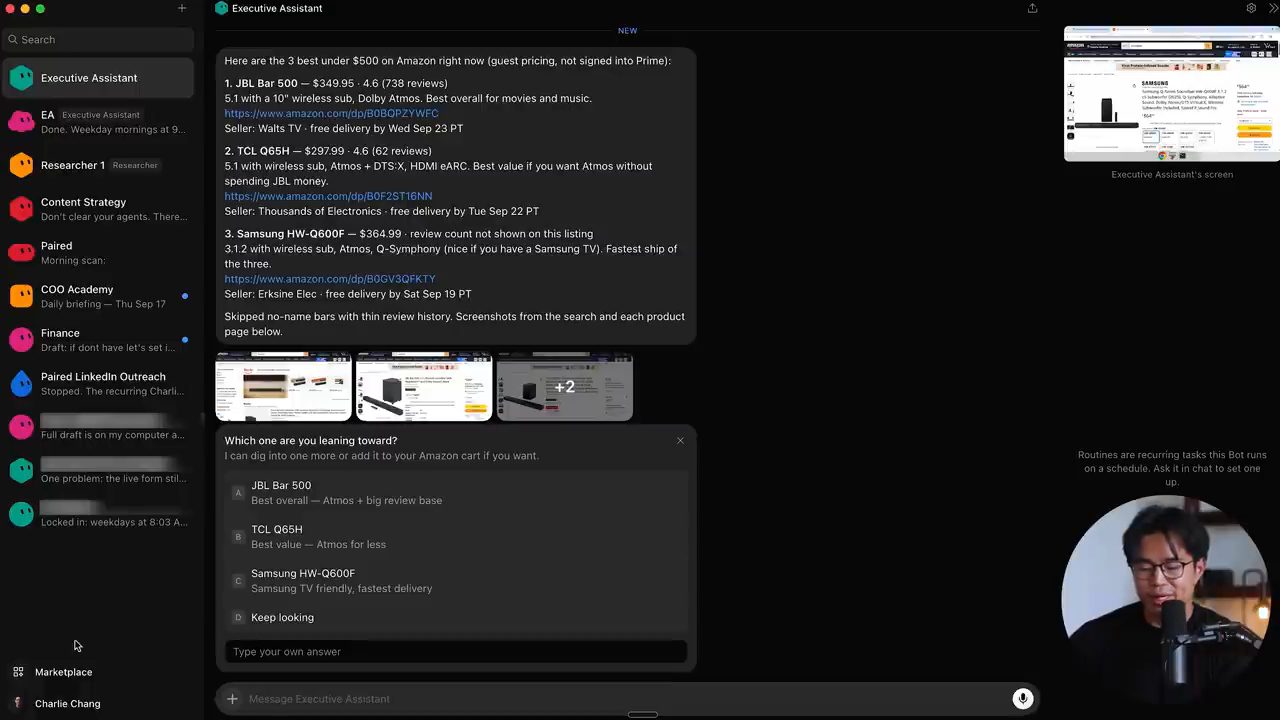Open Researcher 1 bot avatar

pyautogui.click(x=21, y=165)
